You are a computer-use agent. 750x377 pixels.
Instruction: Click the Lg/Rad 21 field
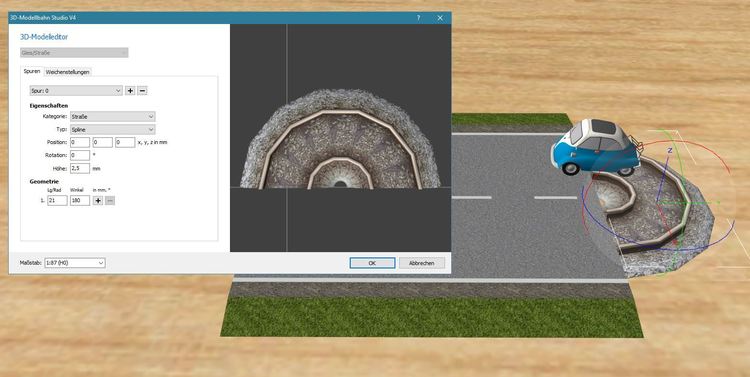[x=57, y=201]
